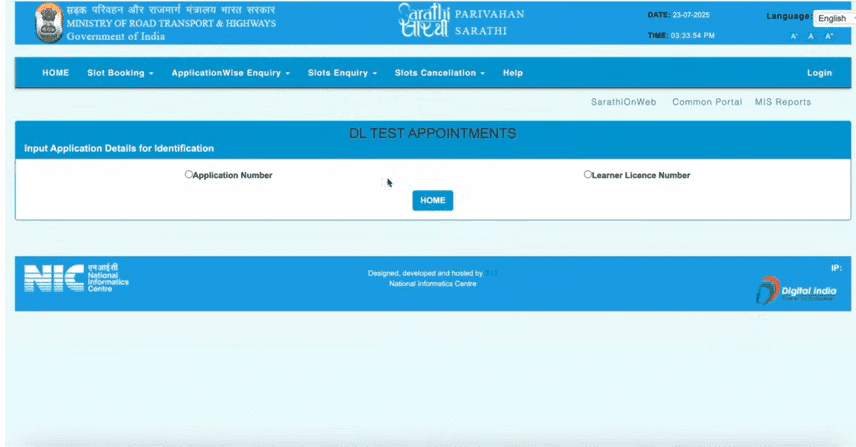Click the Digital India logo
856x447 pixels.
click(x=795, y=290)
